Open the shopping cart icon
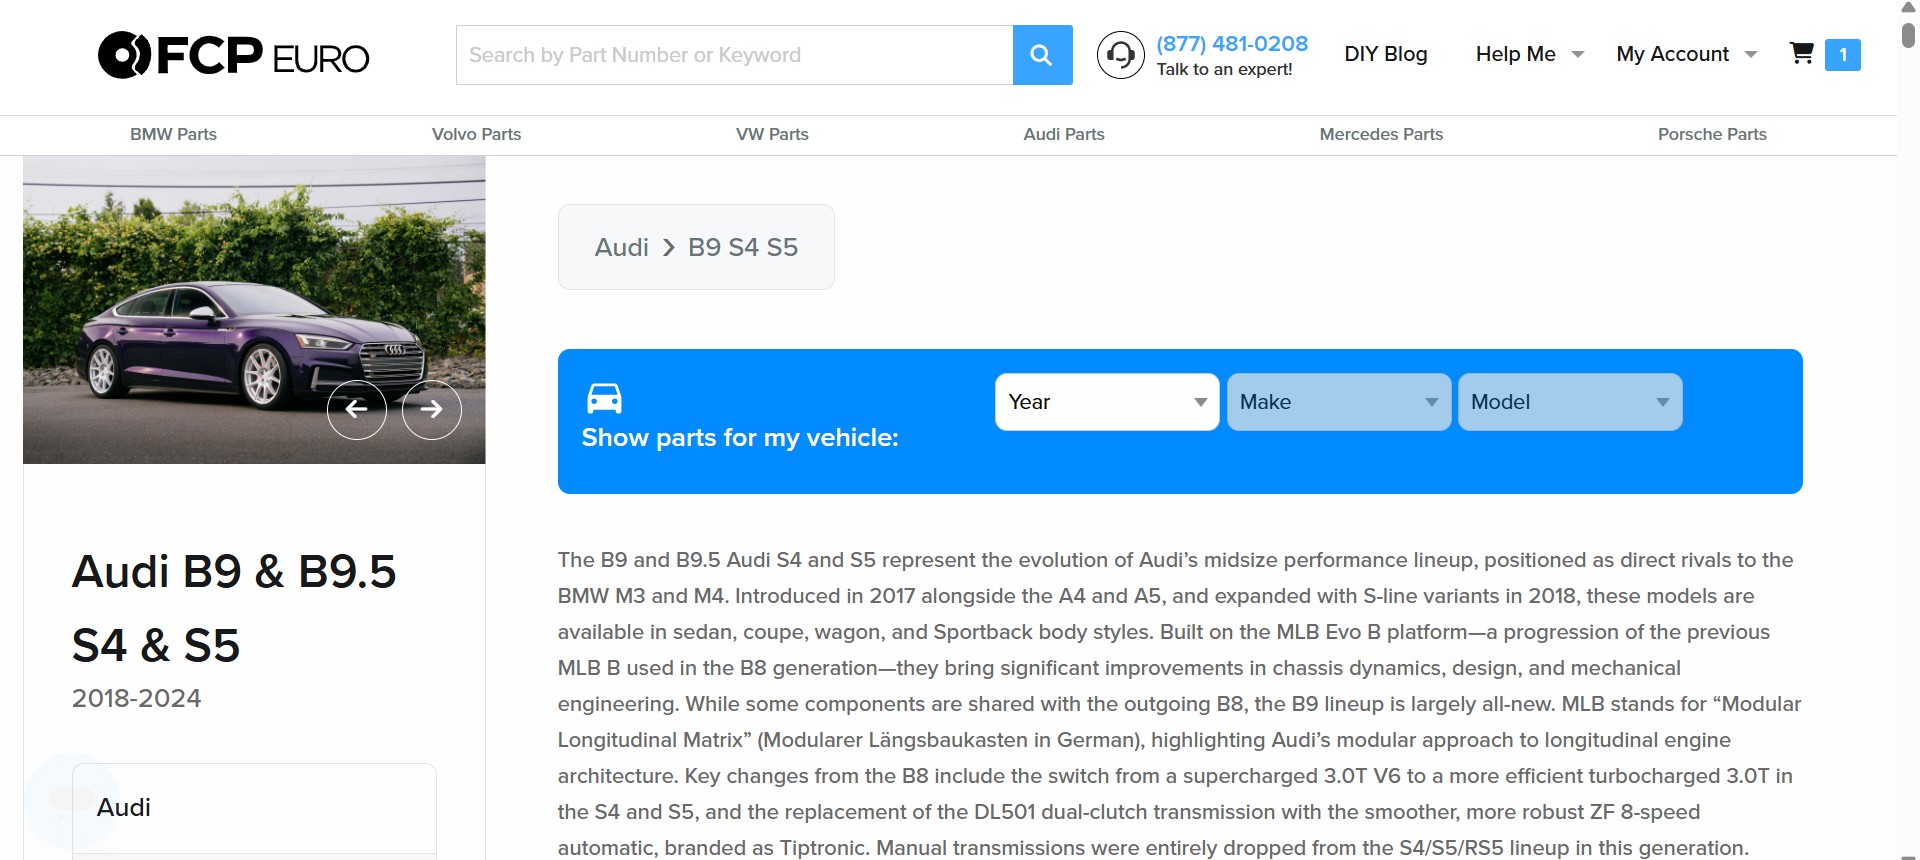This screenshot has width=1920, height=860. 1801,53
